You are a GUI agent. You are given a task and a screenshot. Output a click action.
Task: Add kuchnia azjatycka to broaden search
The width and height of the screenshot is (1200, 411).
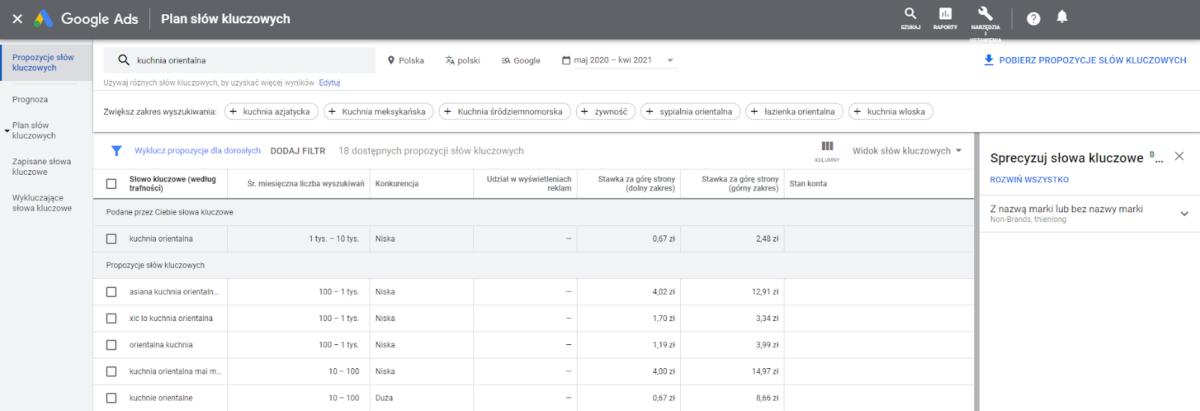point(272,111)
